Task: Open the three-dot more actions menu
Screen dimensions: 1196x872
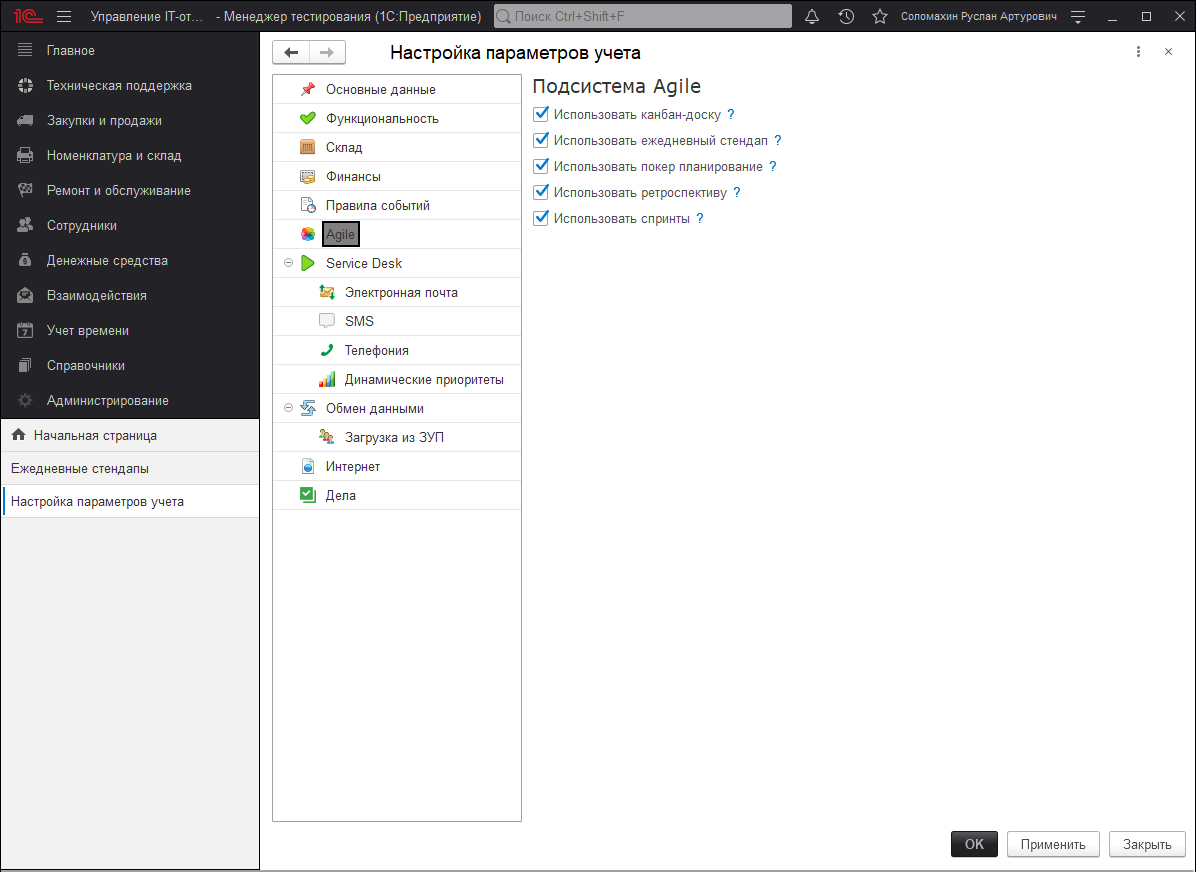Action: (x=1138, y=52)
